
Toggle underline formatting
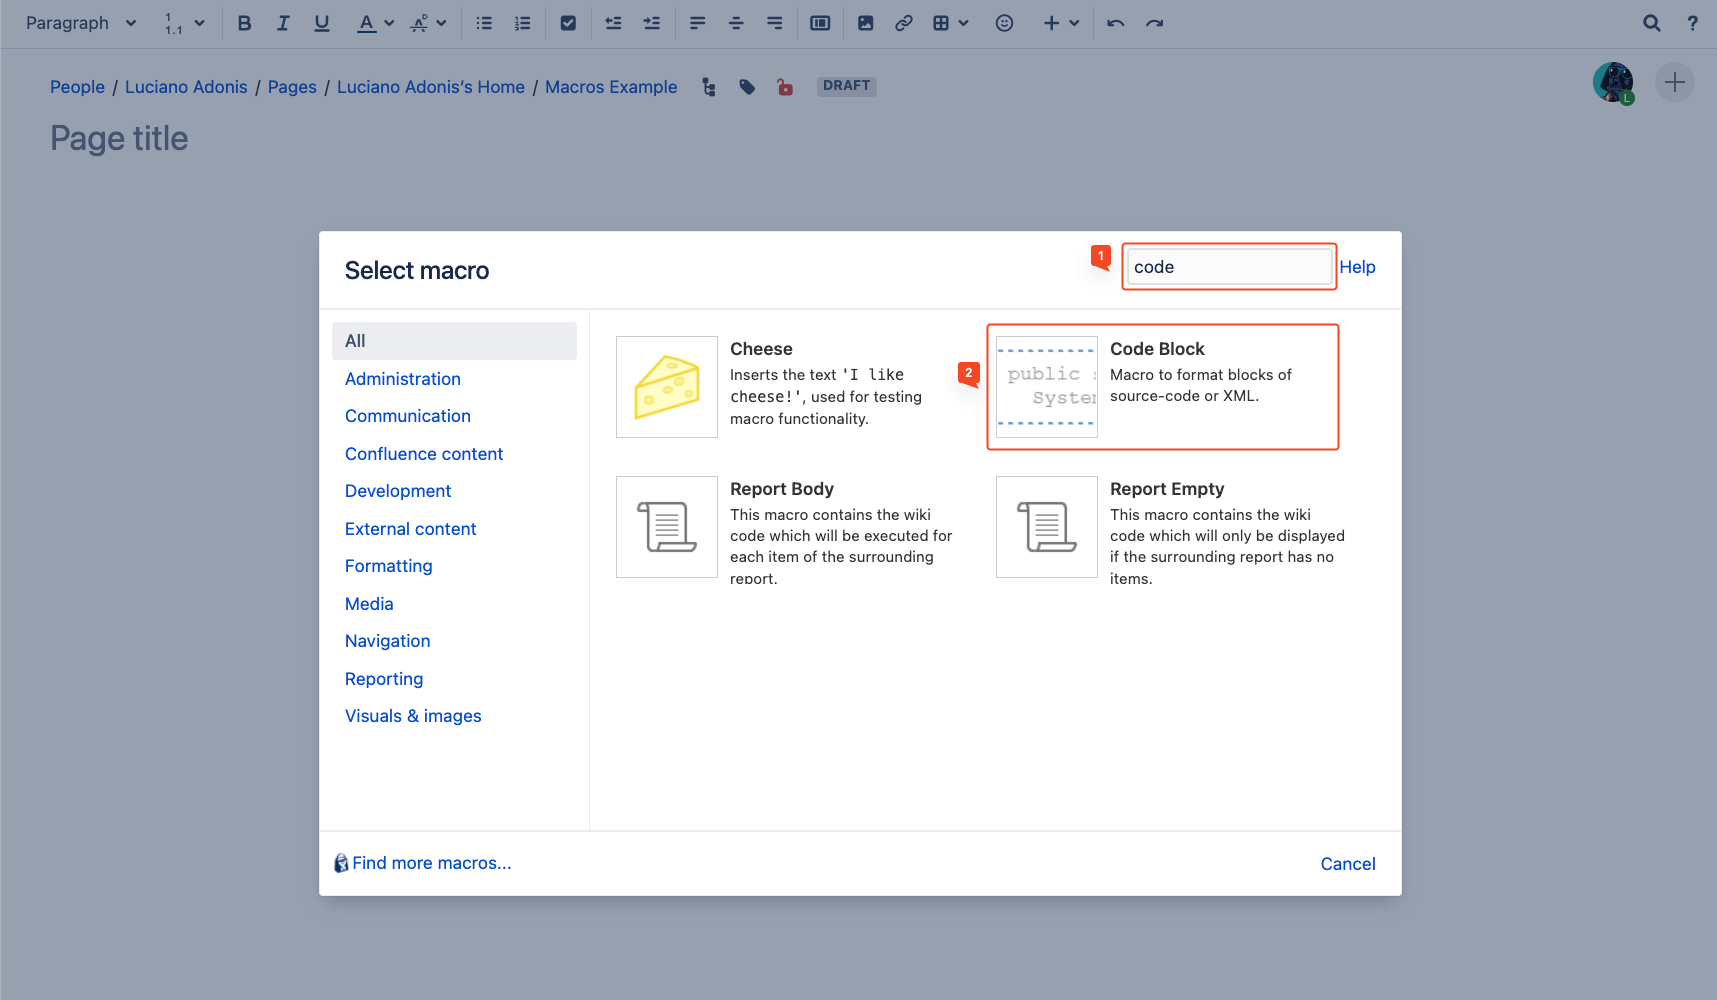click(322, 23)
